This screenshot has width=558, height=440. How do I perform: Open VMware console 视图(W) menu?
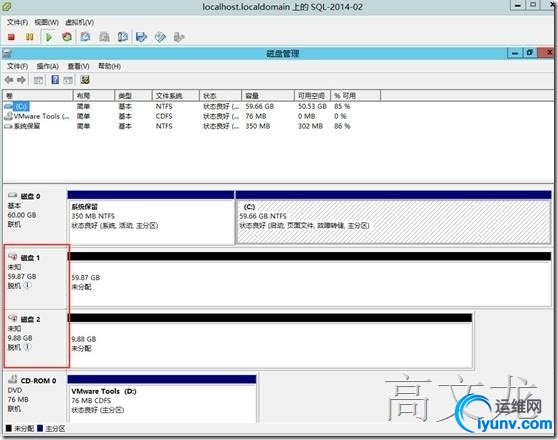coord(46,22)
